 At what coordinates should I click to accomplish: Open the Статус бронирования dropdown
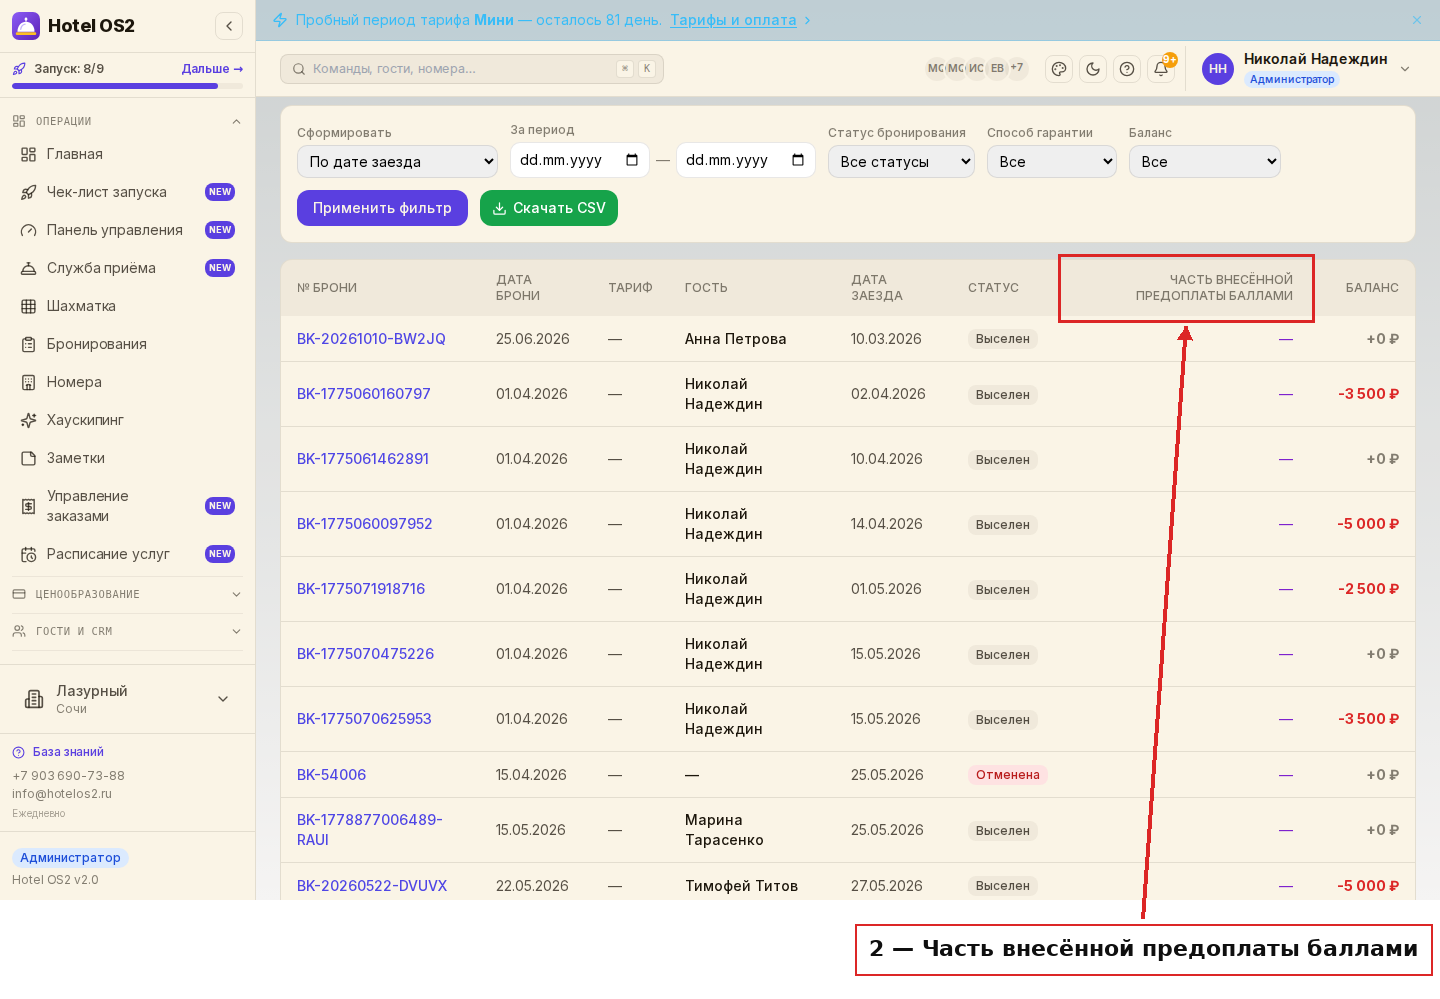901,162
